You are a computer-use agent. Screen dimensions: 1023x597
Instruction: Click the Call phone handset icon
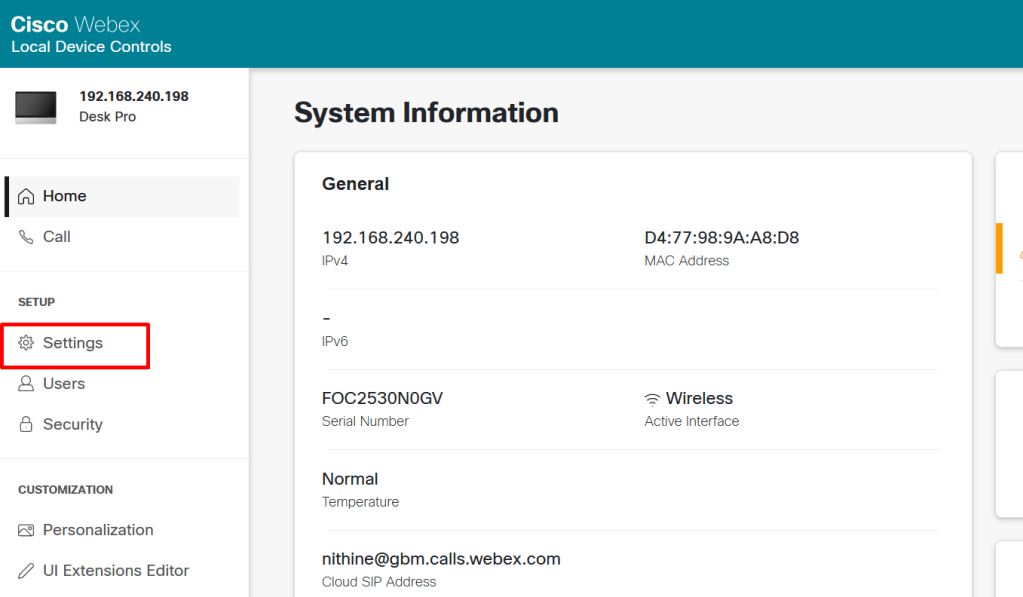click(x=26, y=237)
